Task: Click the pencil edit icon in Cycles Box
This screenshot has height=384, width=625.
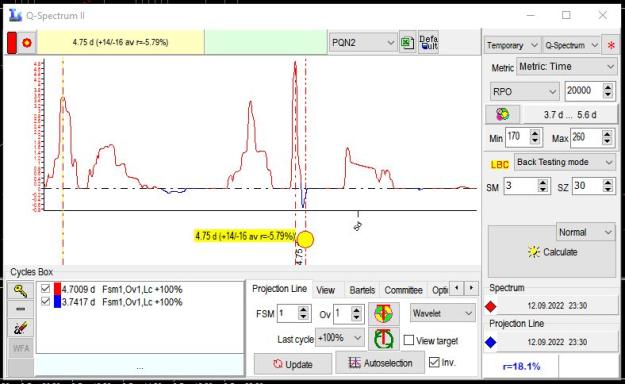Action: (x=20, y=328)
